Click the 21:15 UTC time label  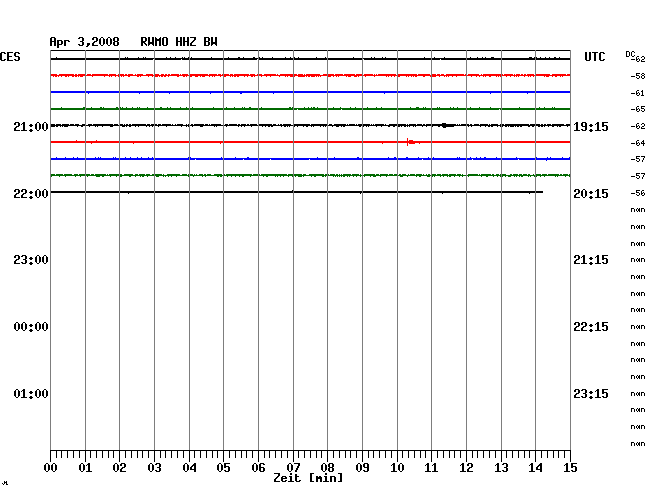click(591, 260)
